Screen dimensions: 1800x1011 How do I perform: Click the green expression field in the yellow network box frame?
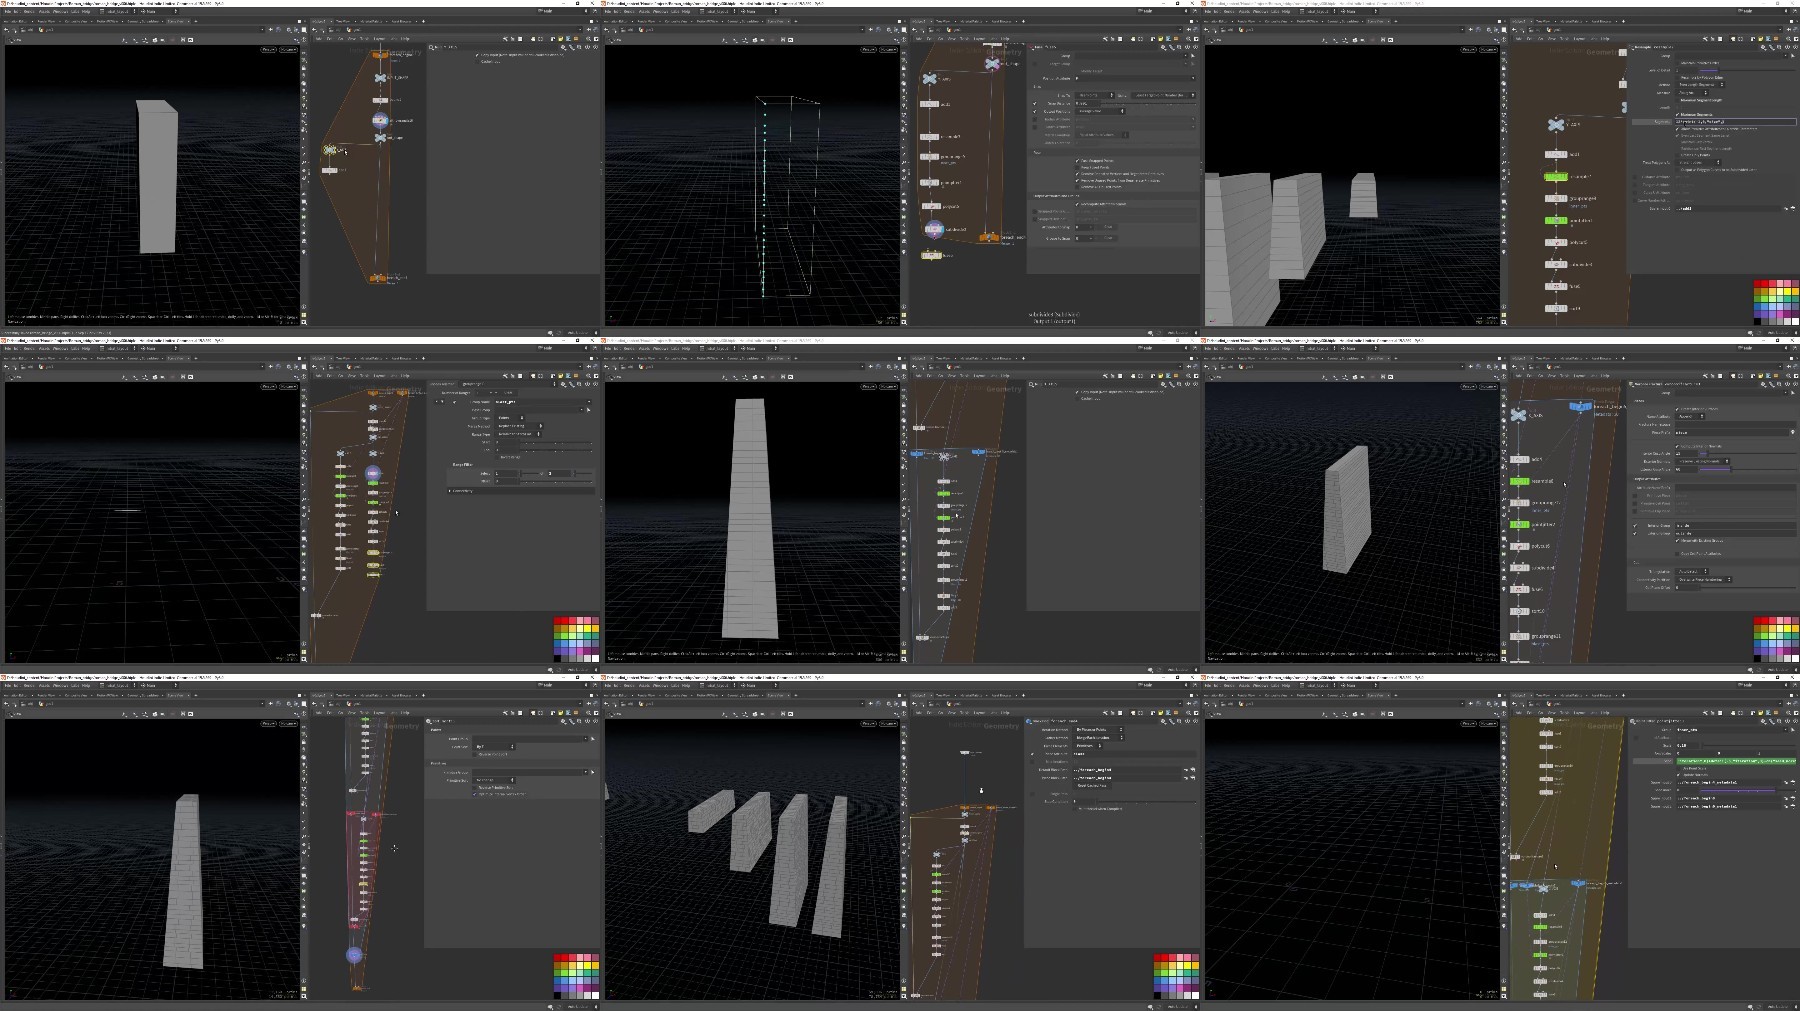(x=1736, y=761)
